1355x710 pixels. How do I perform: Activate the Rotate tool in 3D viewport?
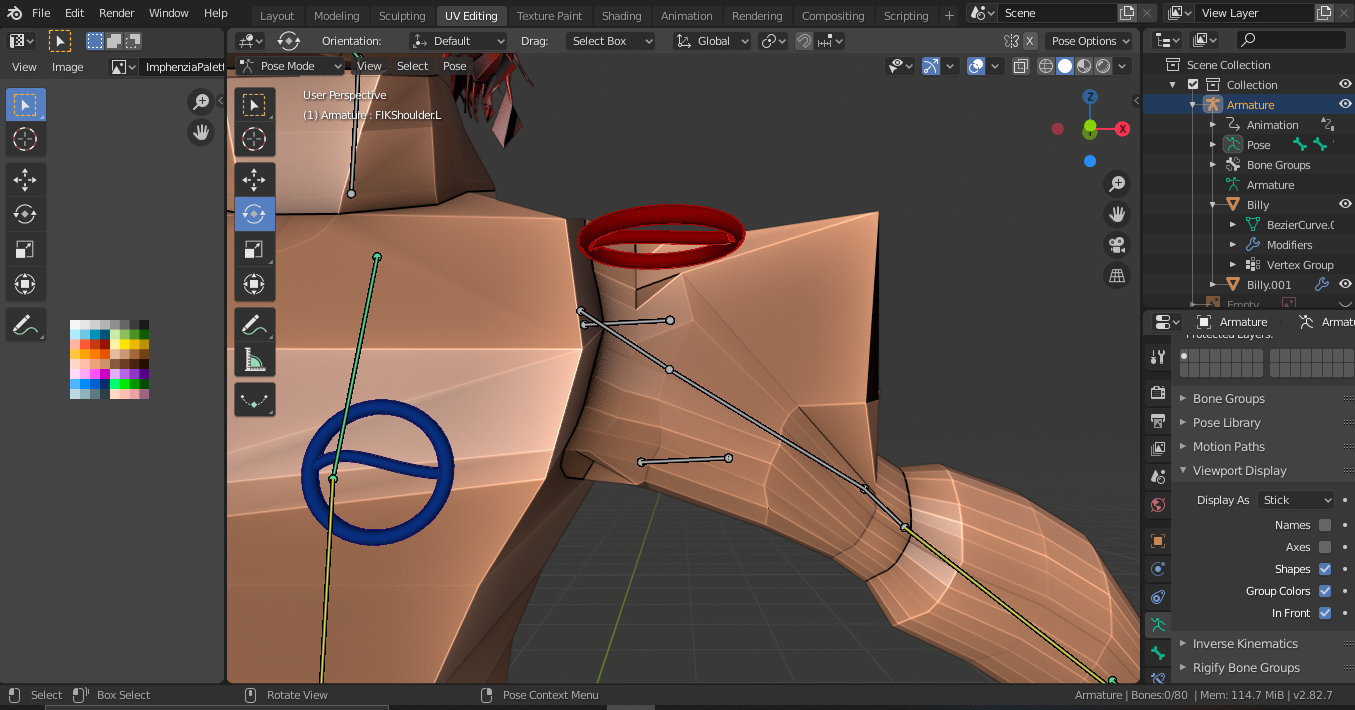[x=254, y=214]
